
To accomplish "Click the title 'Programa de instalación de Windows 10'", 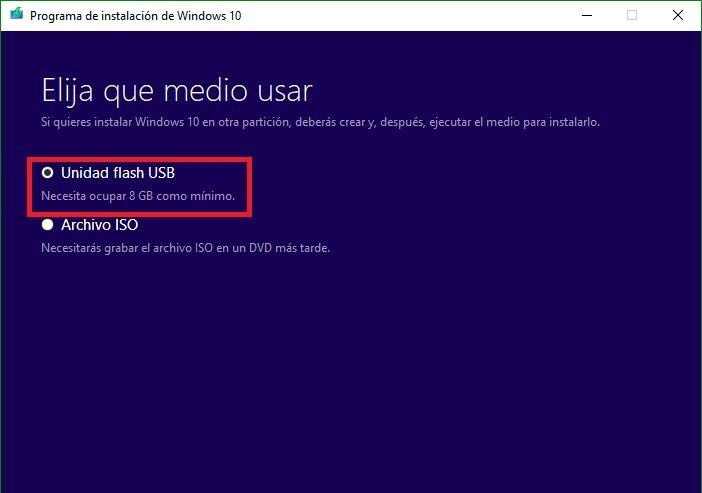I will (x=136, y=16).
